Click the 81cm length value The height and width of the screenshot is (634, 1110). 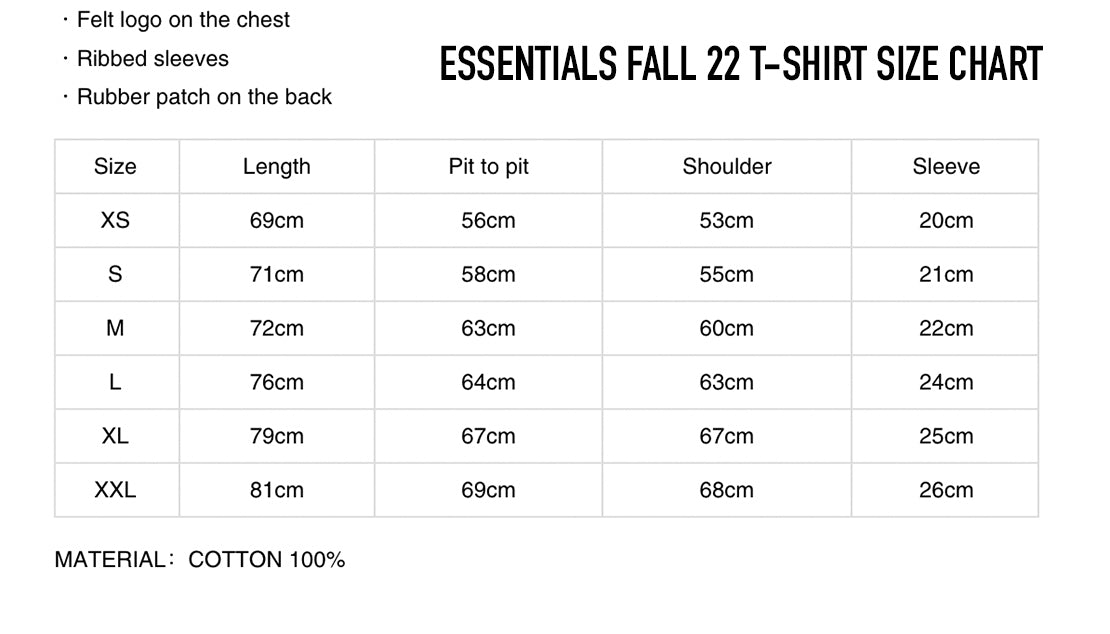[x=277, y=490]
